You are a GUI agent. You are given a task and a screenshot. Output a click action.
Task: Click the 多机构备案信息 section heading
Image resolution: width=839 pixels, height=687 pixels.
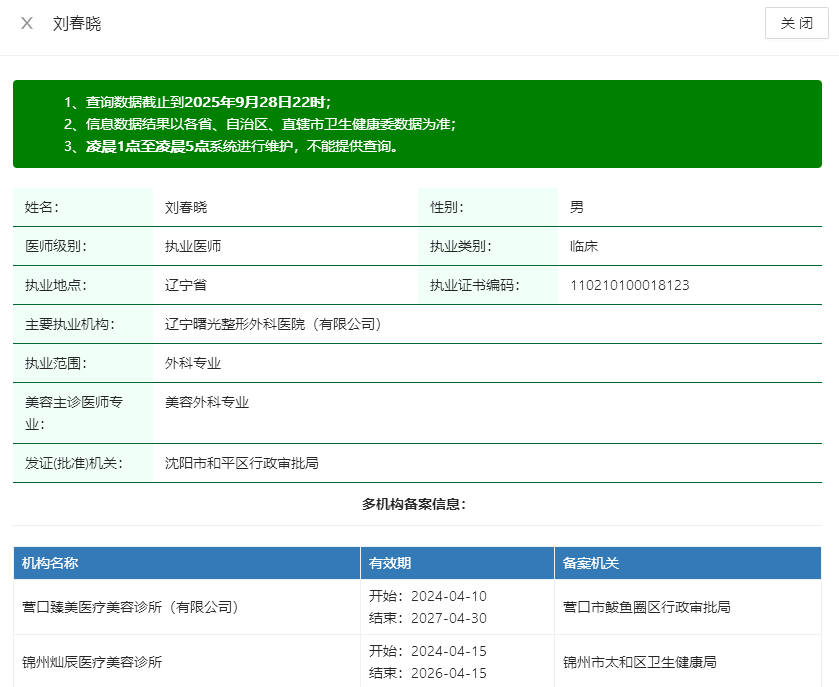tap(413, 504)
